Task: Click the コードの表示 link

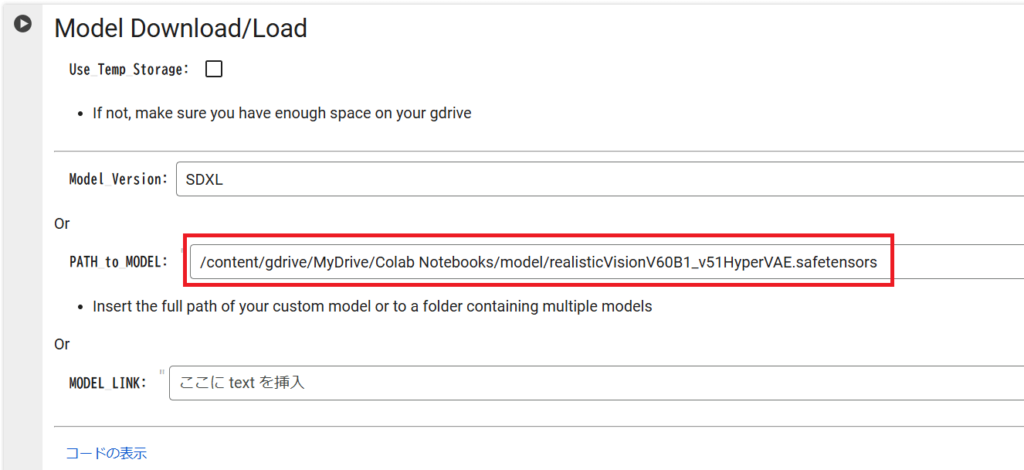Action: point(106,453)
